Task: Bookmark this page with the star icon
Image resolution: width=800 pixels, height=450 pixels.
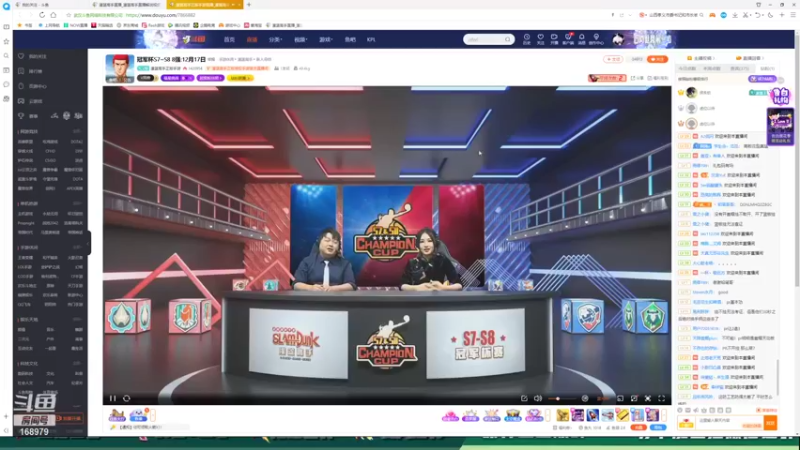Action: pos(68,15)
